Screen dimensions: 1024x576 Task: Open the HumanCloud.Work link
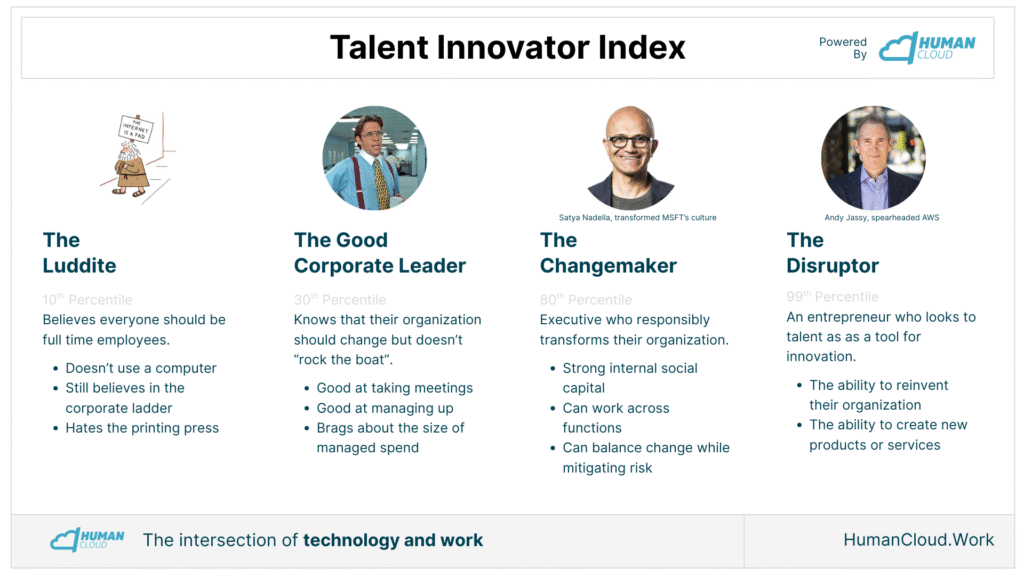click(918, 539)
